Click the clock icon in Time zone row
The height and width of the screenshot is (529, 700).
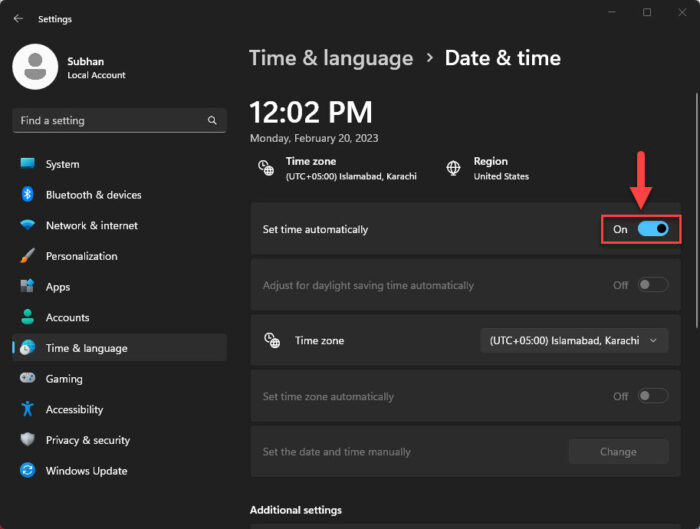272,341
